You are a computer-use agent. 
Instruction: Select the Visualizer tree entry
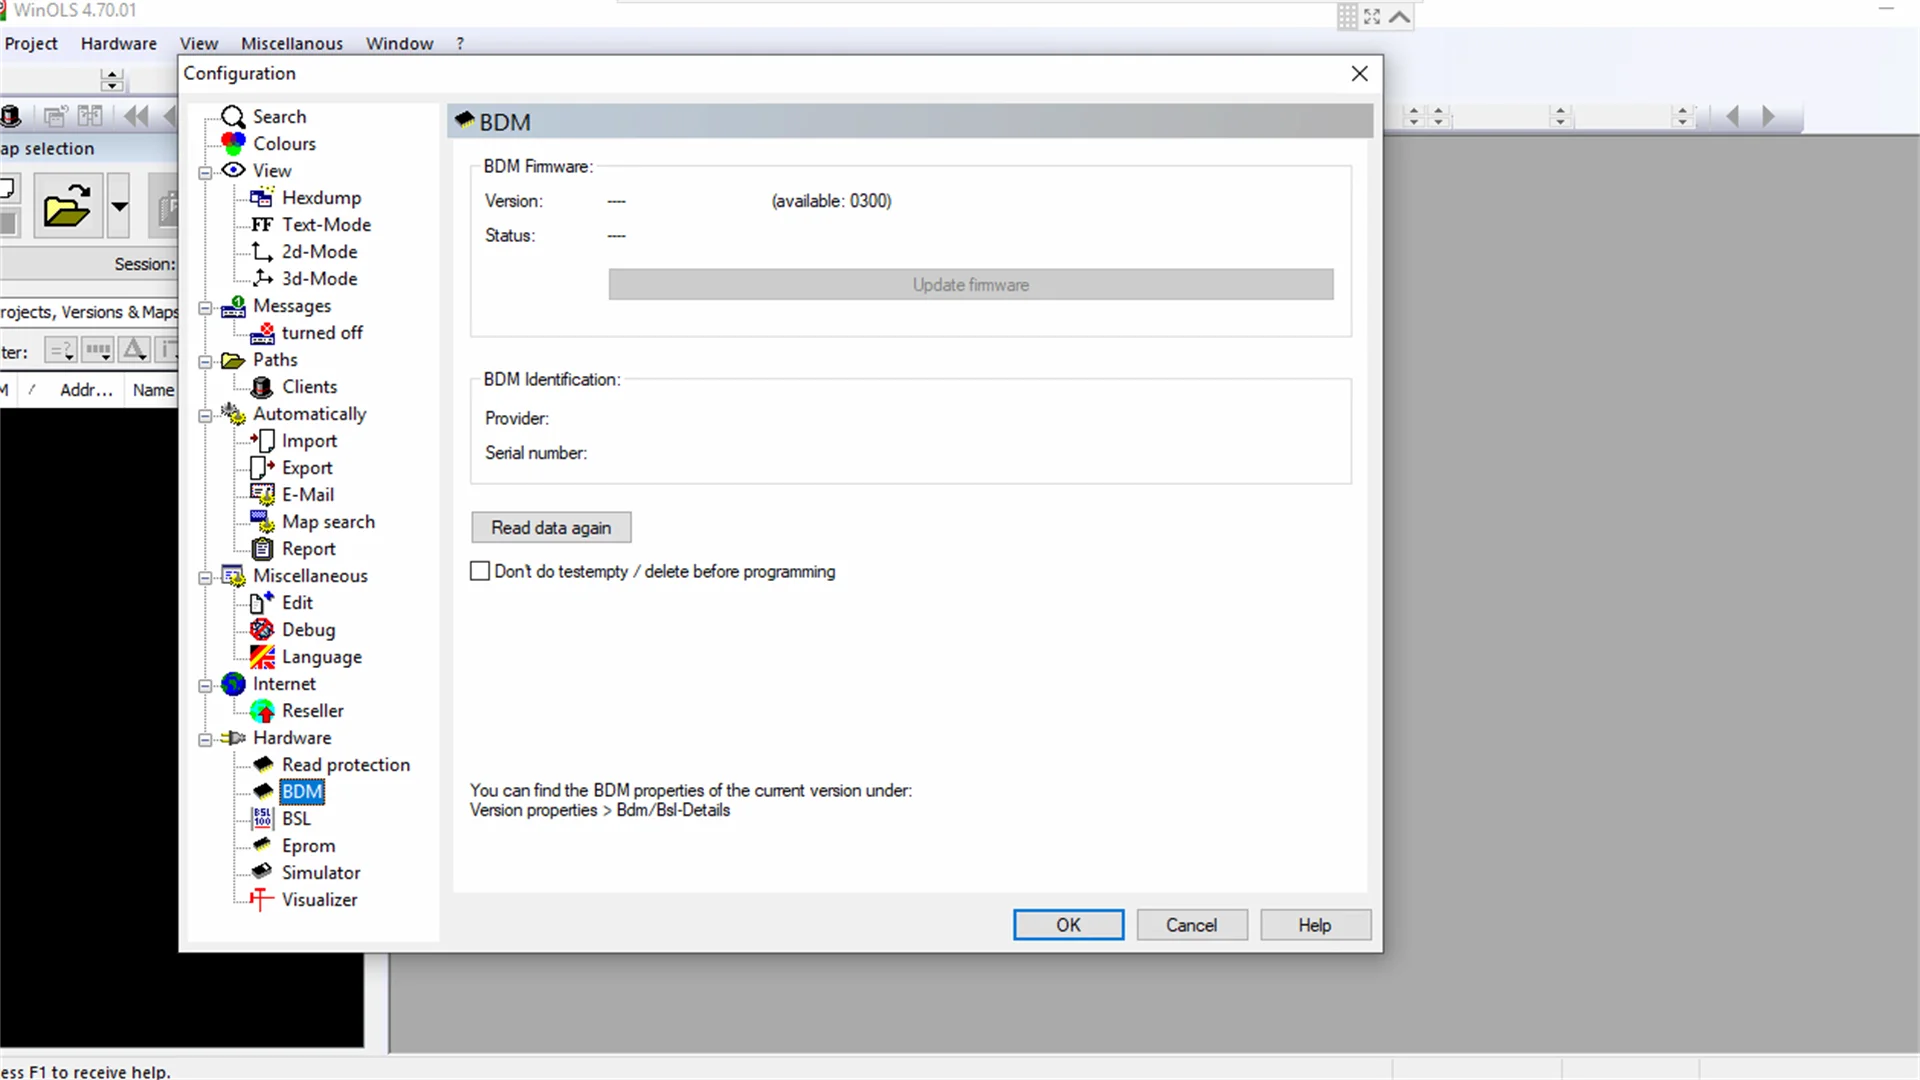pyautogui.click(x=319, y=900)
